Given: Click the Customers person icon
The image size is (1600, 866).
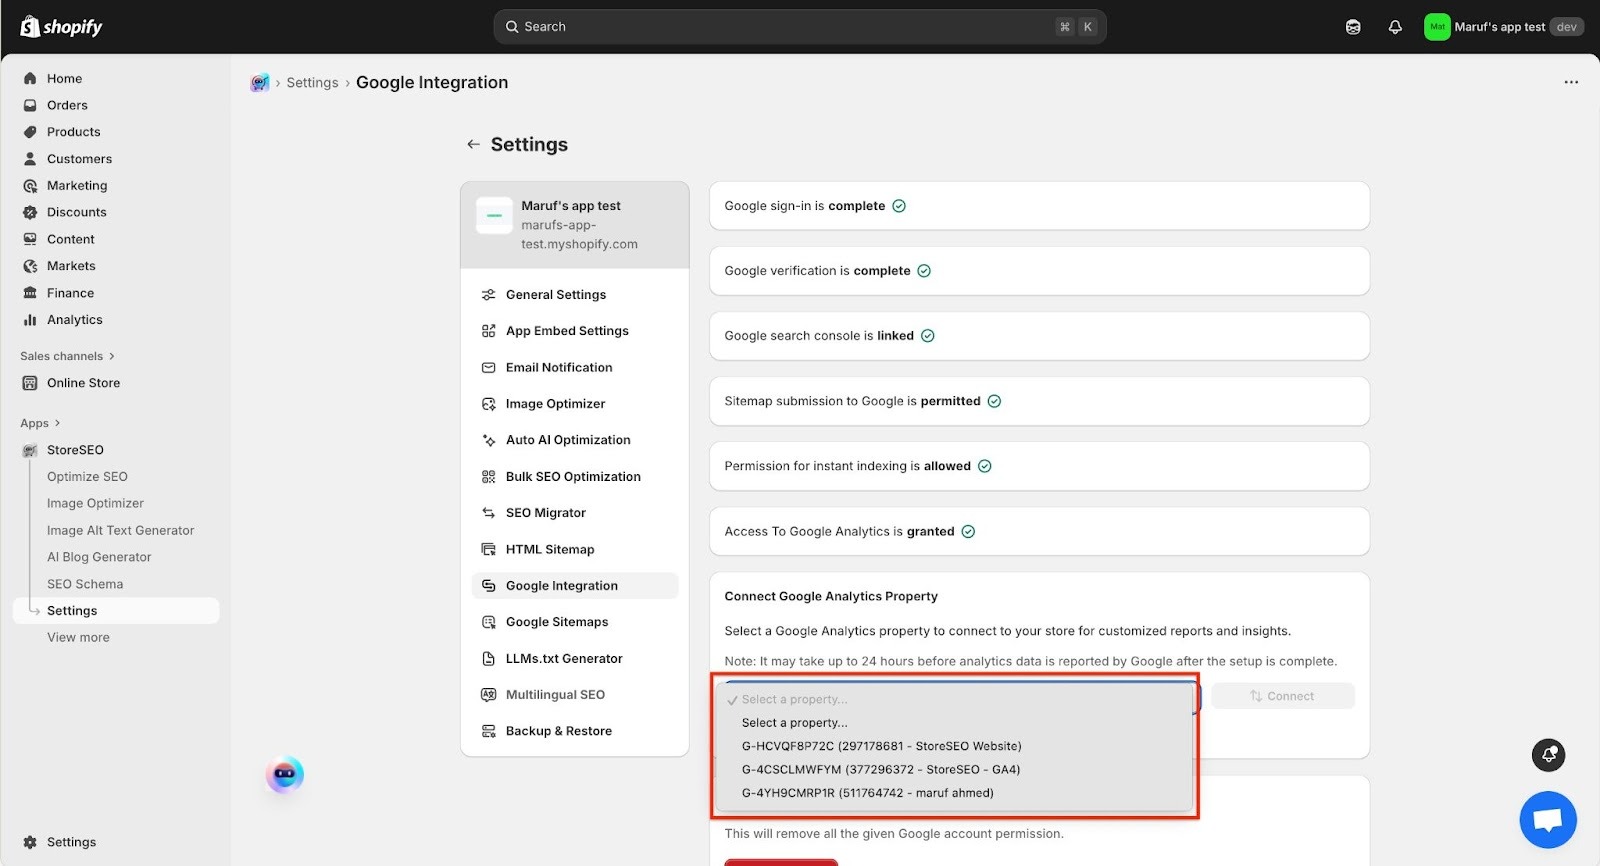Looking at the screenshot, I should tap(30, 159).
